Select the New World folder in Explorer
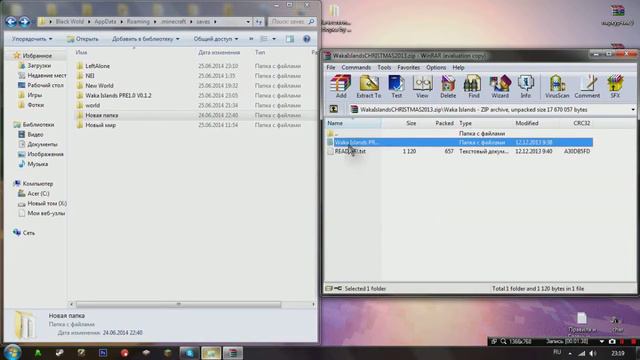 point(99,85)
